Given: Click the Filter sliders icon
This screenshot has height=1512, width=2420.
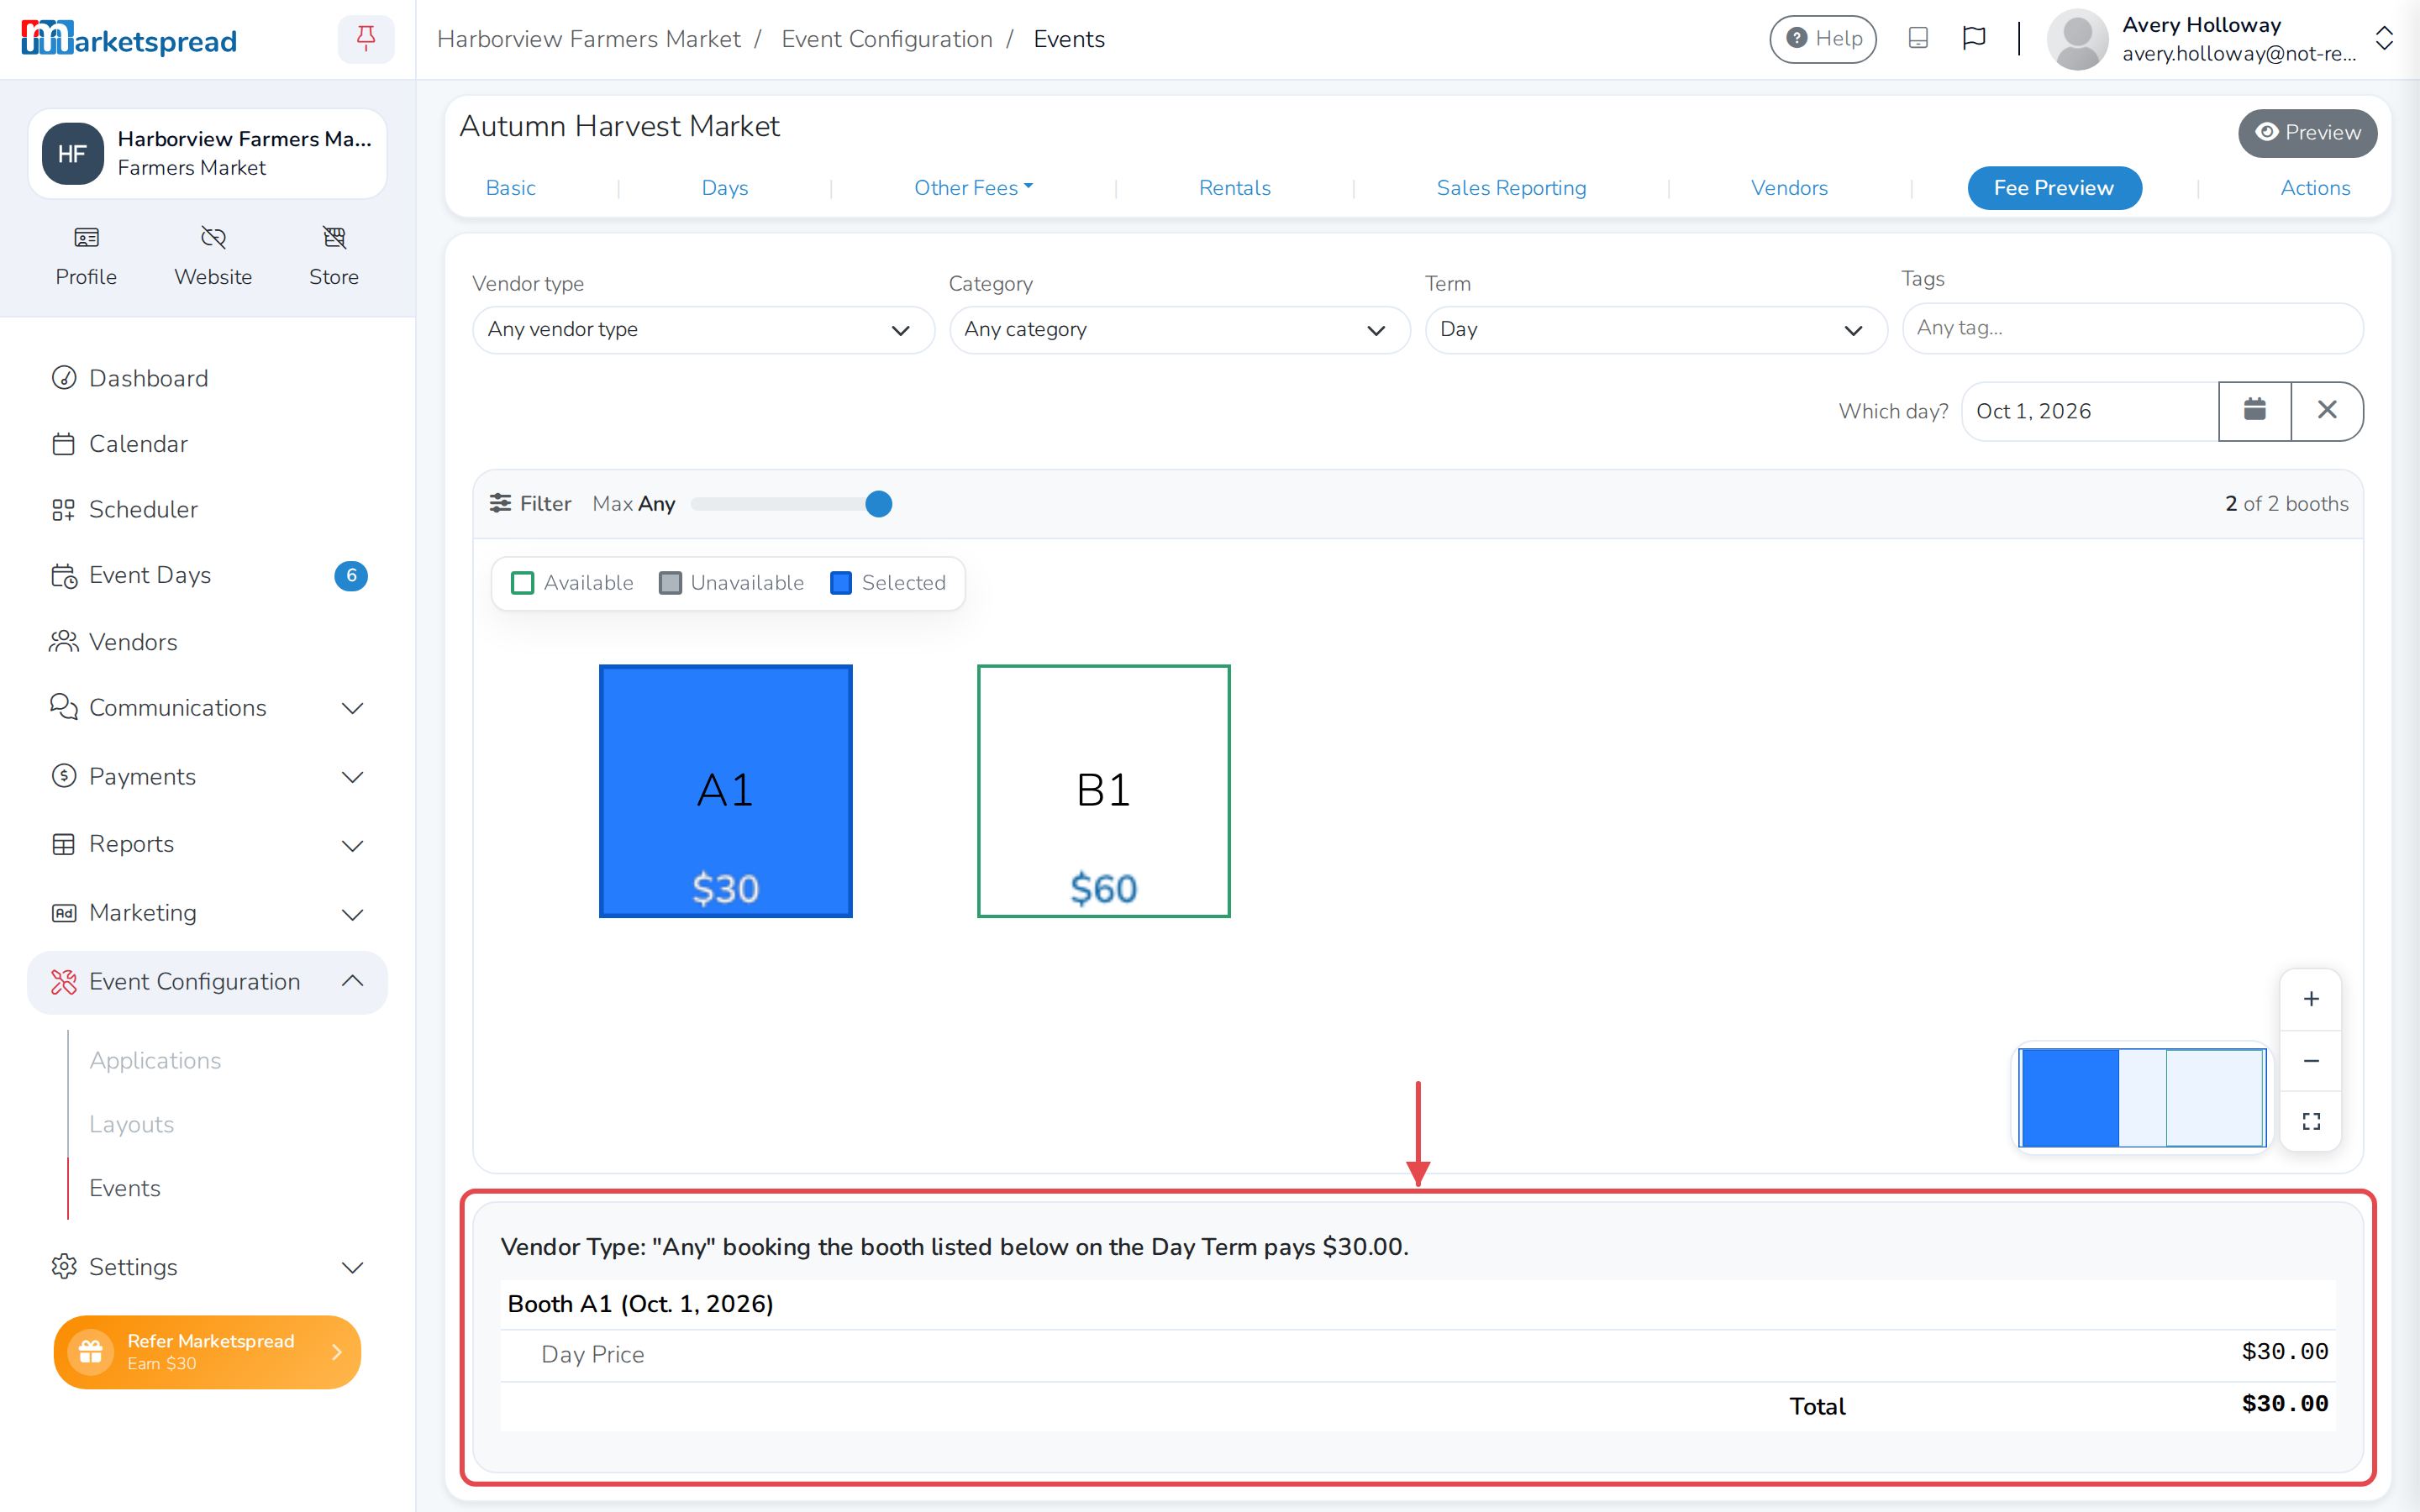Looking at the screenshot, I should (x=500, y=503).
